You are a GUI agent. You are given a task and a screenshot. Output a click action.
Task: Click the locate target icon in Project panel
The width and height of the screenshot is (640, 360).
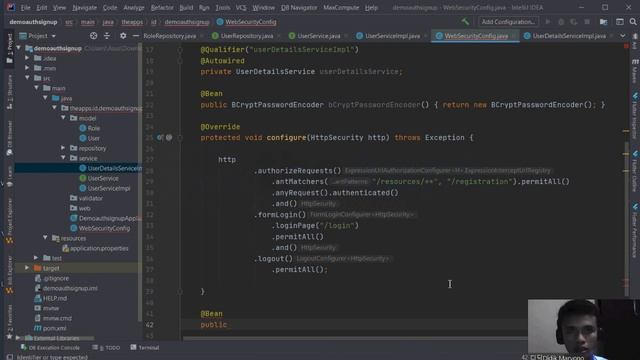(93, 36)
